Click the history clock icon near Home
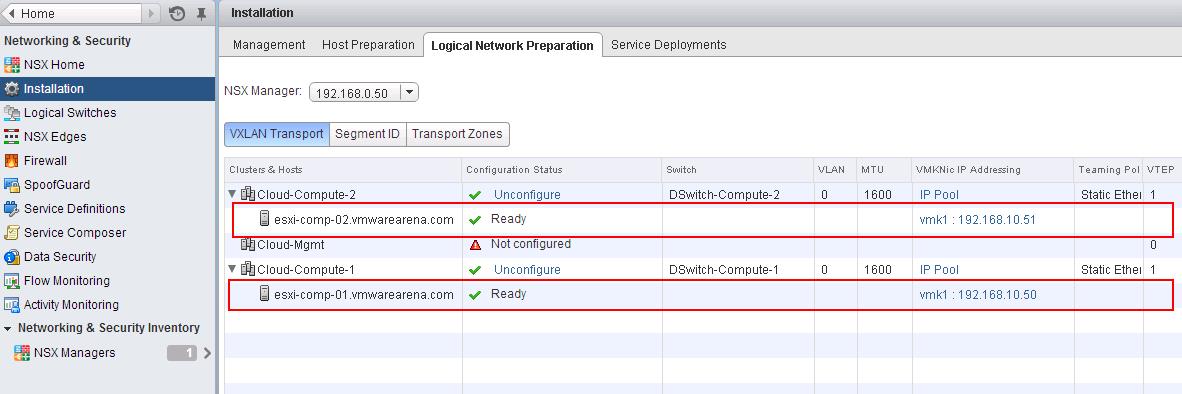Image resolution: width=1182 pixels, height=394 pixels. tap(177, 14)
